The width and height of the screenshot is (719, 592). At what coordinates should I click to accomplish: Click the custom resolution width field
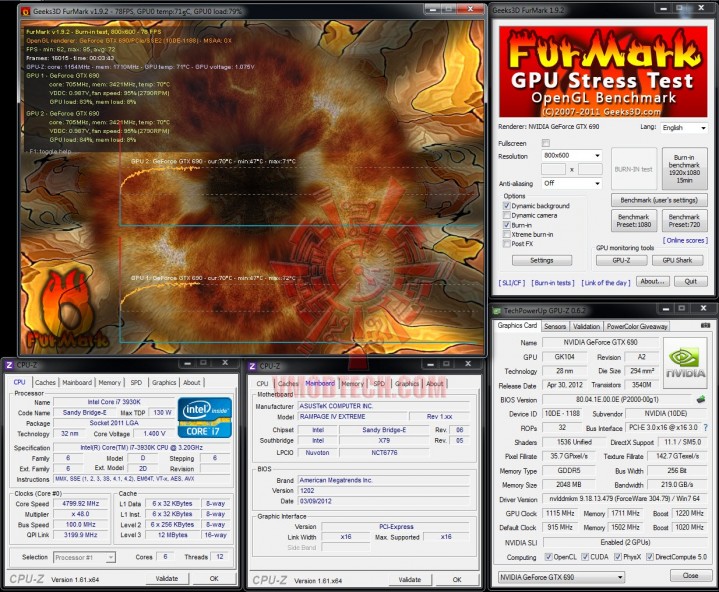point(553,169)
